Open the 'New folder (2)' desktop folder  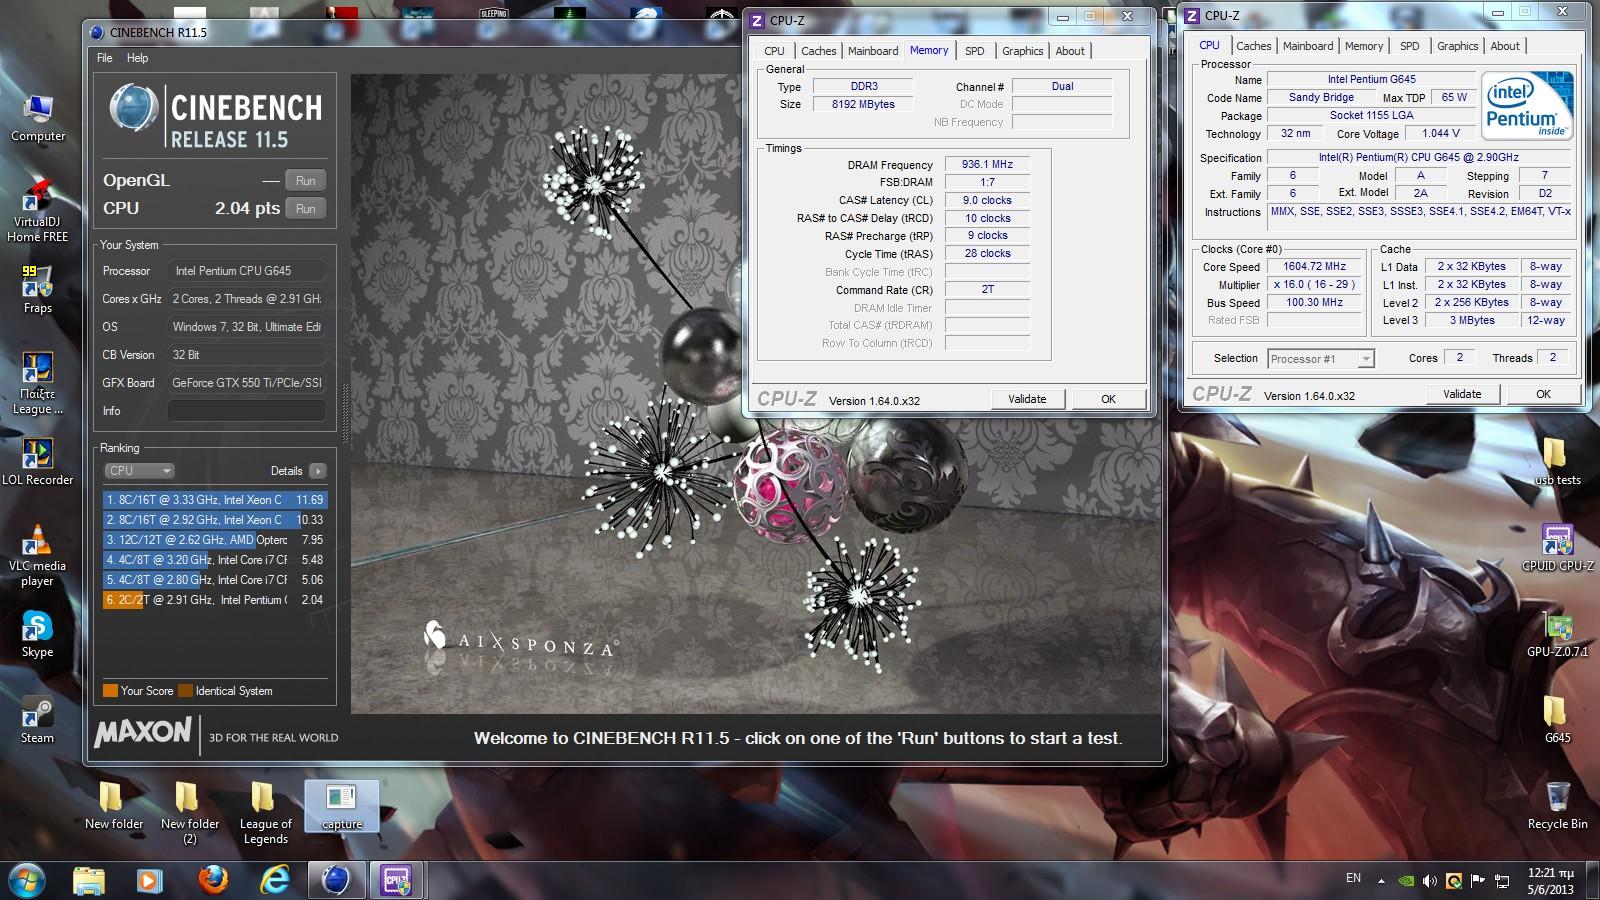tap(189, 813)
